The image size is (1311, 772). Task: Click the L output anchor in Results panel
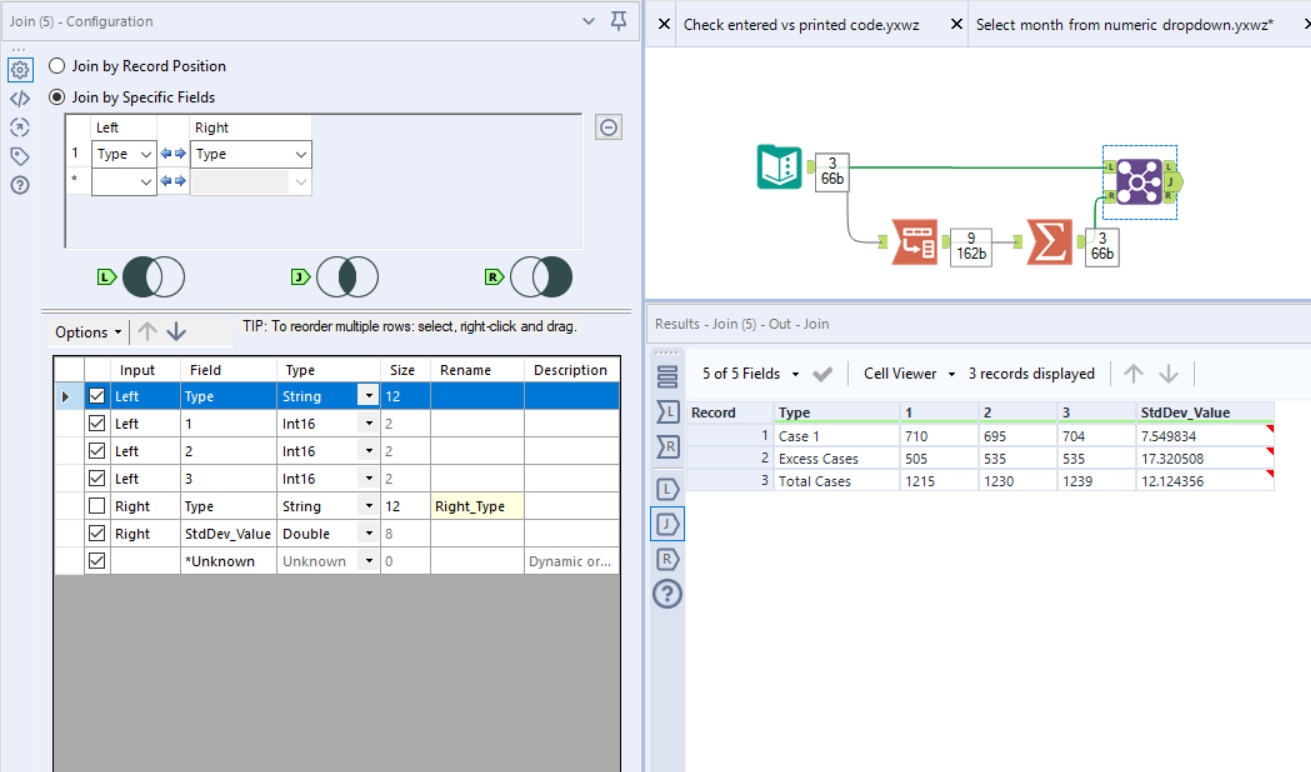click(667, 488)
